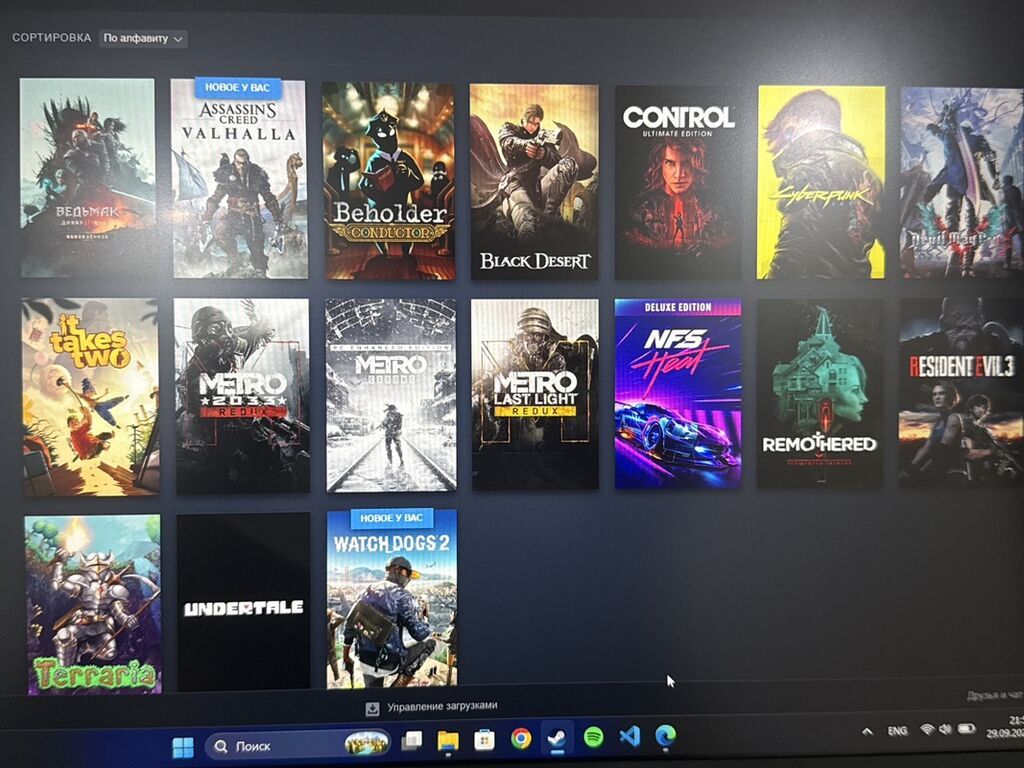
Task: Open the Devil May Cry 5 cover
Action: 961,183
